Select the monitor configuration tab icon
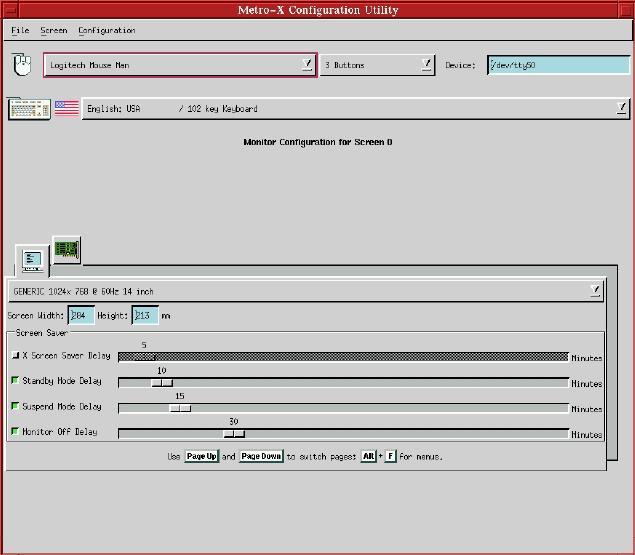This screenshot has width=635, height=555. pos(32,260)
